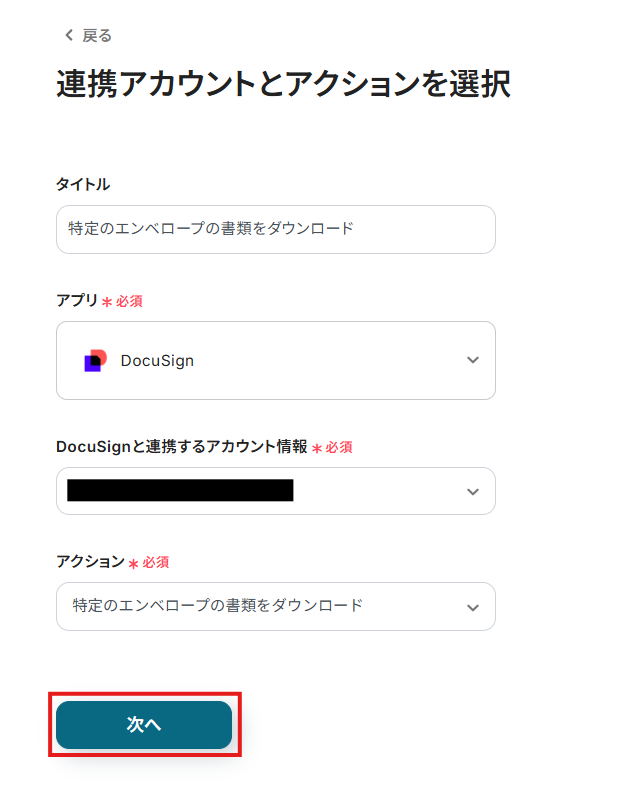Viewport: 627px width, 797px height.
Task: Expand the アクション dropdown chevron
Action: coord(473,607)
